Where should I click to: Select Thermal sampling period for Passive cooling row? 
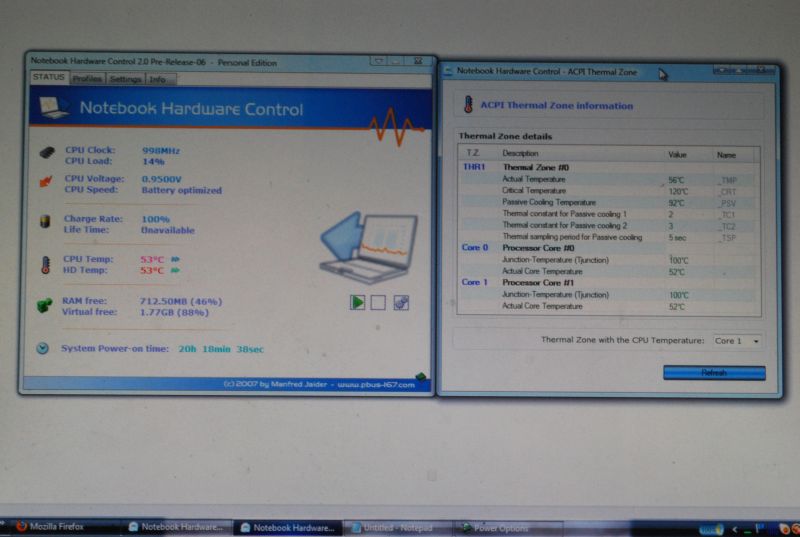[609, 238]
